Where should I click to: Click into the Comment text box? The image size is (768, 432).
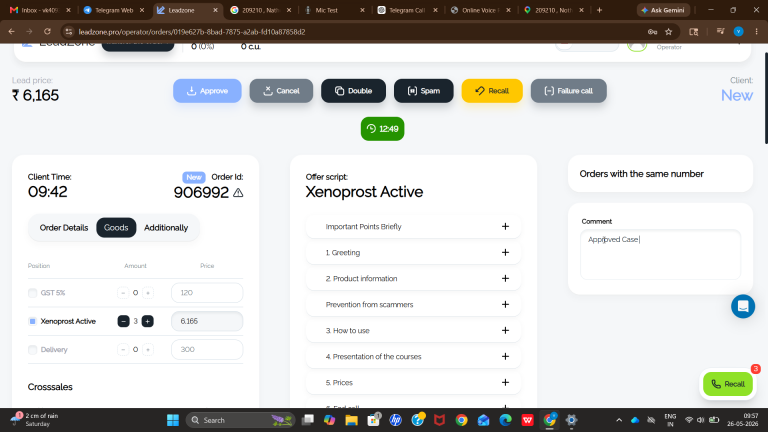pyautogui.click(x=660, y=255)
